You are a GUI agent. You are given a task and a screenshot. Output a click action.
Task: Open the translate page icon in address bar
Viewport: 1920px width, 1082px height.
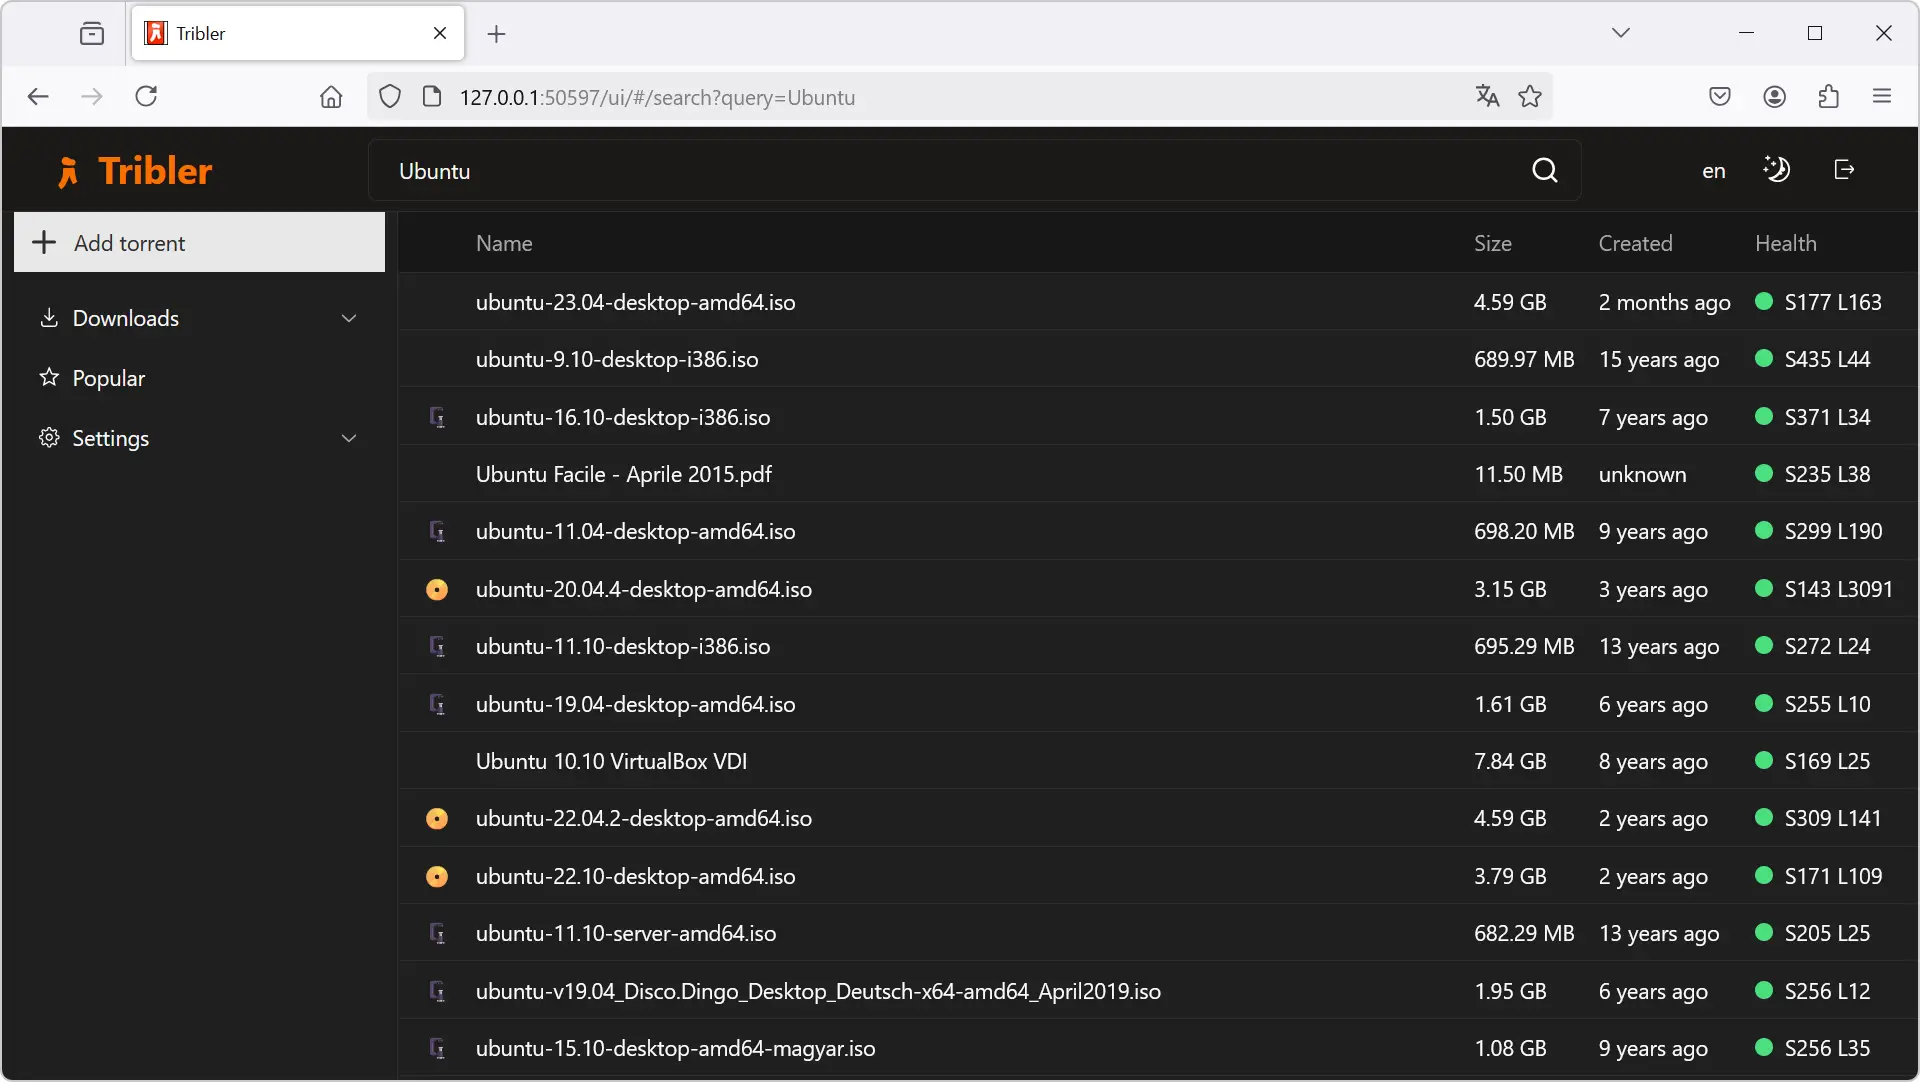[x=1487, y=96]
